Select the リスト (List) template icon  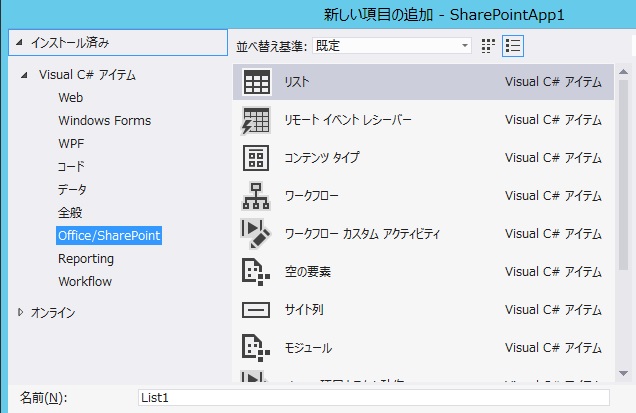[256, 82]
